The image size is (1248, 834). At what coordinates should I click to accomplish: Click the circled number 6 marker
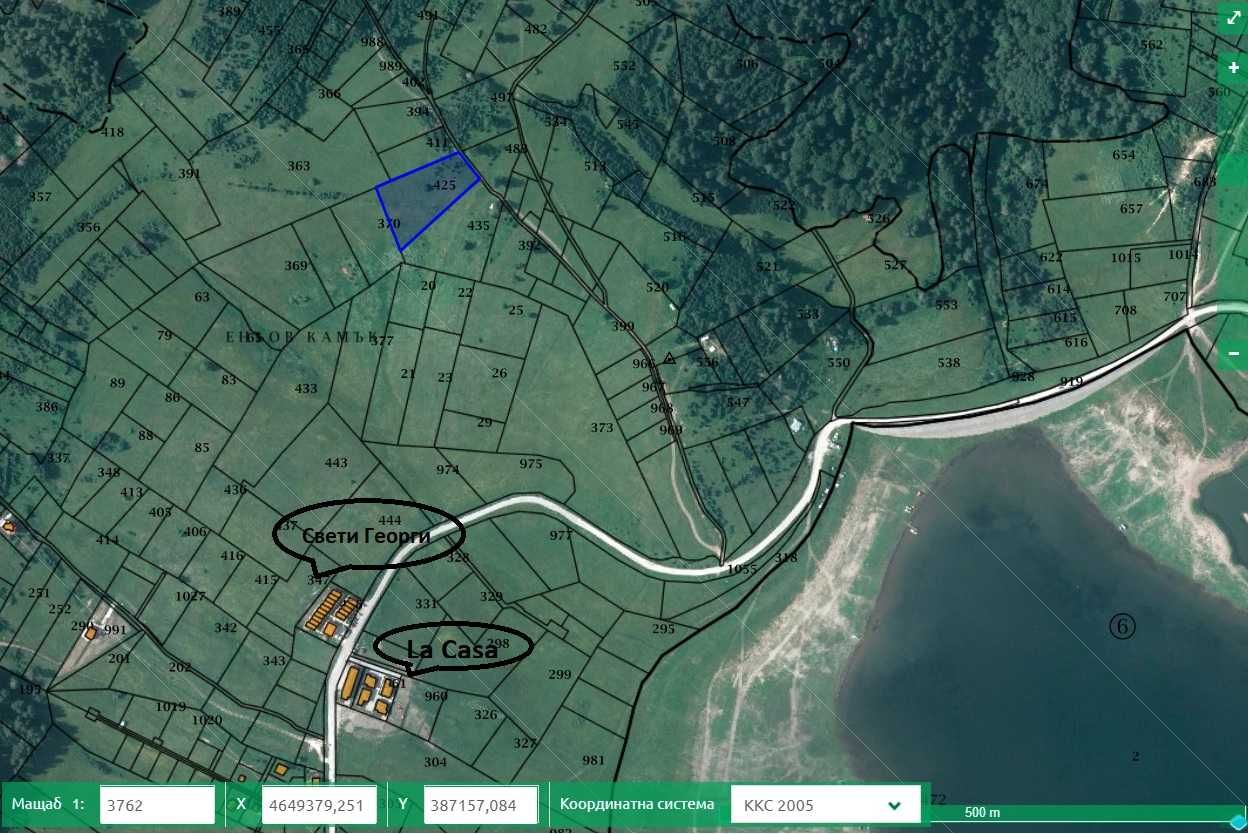[x=1123, y=626]
